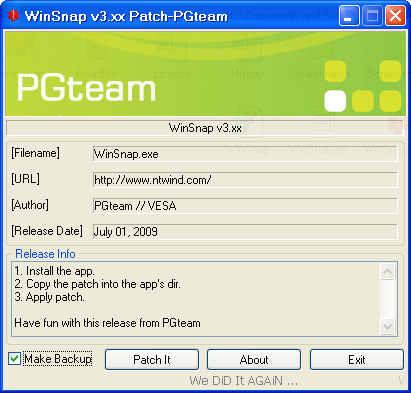411x393 pixels.
Task: Click the title bar text WinSnap v3.xx Patch-PGteam
Action: click(x=126, y=16)
